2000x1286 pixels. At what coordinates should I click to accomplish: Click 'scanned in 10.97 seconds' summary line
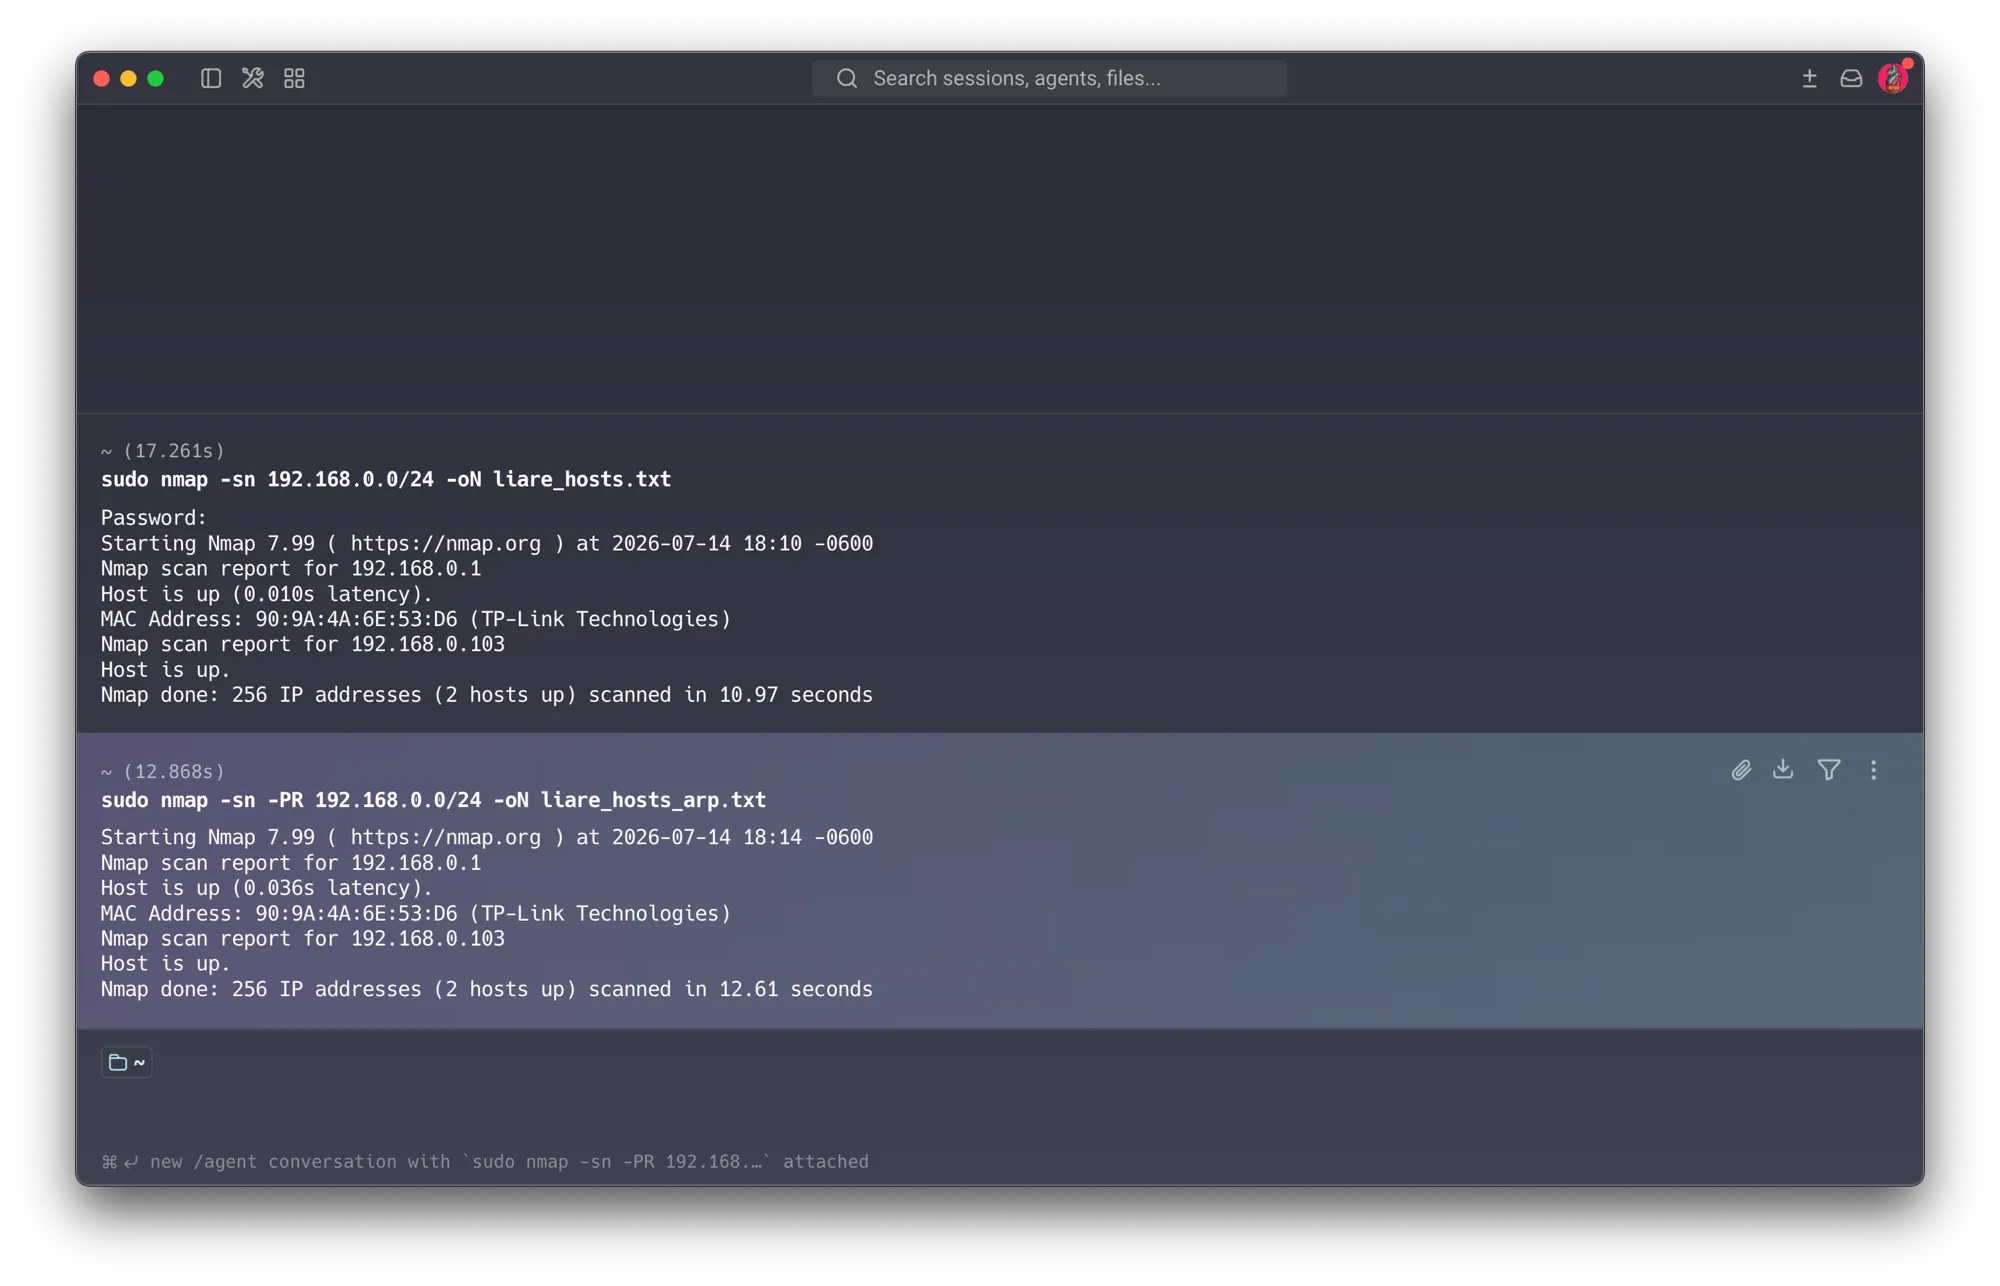[487, 694]
